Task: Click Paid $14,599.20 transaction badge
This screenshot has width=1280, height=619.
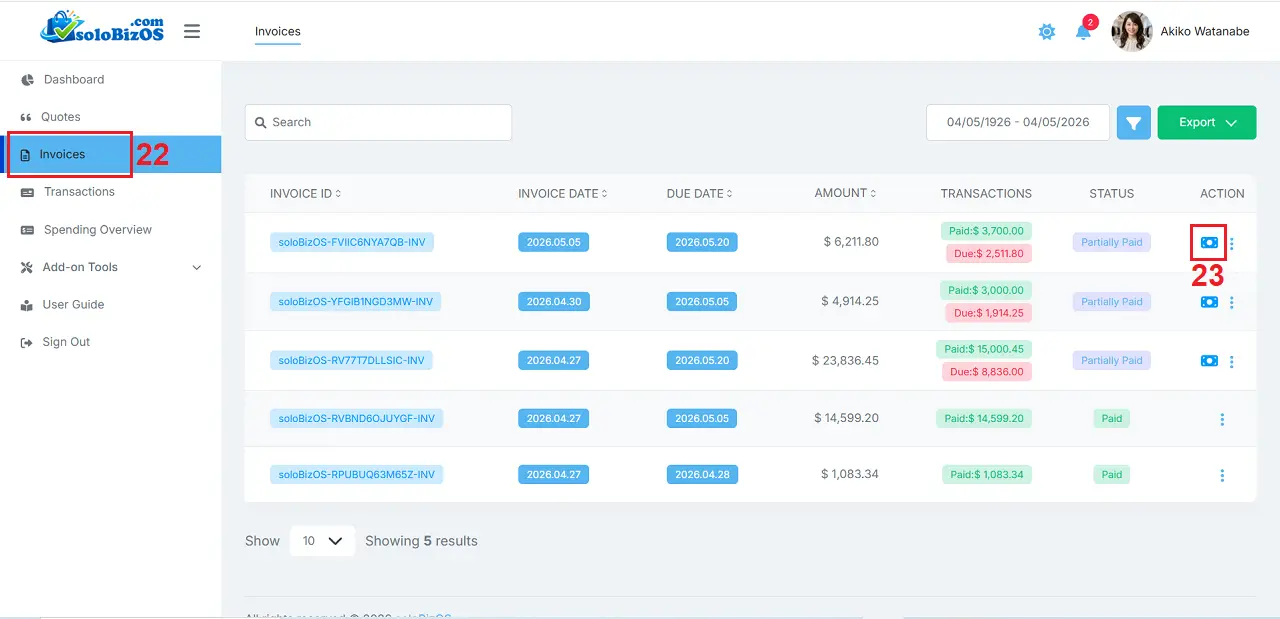Action: [984, 418]
